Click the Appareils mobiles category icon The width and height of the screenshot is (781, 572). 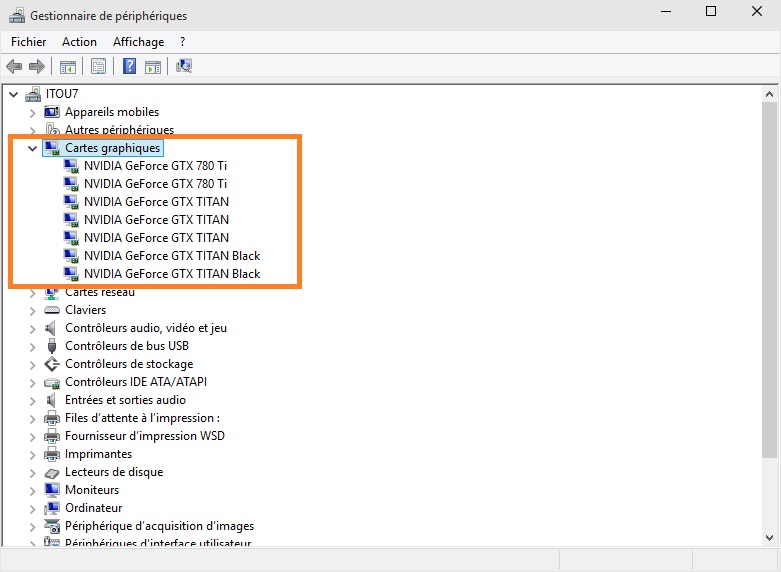point(52,112)
